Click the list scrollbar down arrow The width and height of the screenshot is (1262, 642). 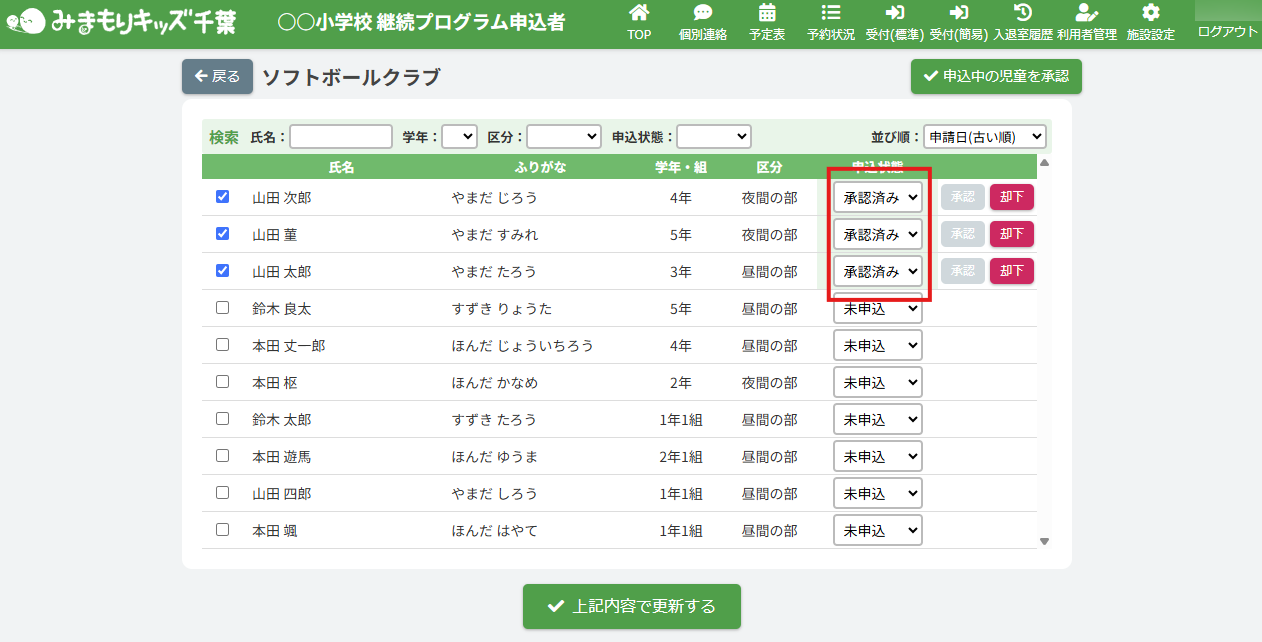[1045, 541]
